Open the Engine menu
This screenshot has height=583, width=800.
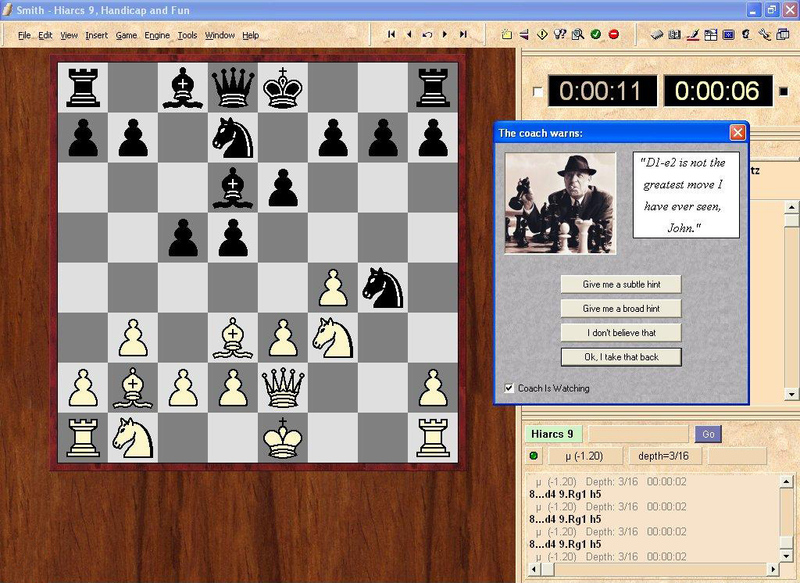click(x=157, y=35)
